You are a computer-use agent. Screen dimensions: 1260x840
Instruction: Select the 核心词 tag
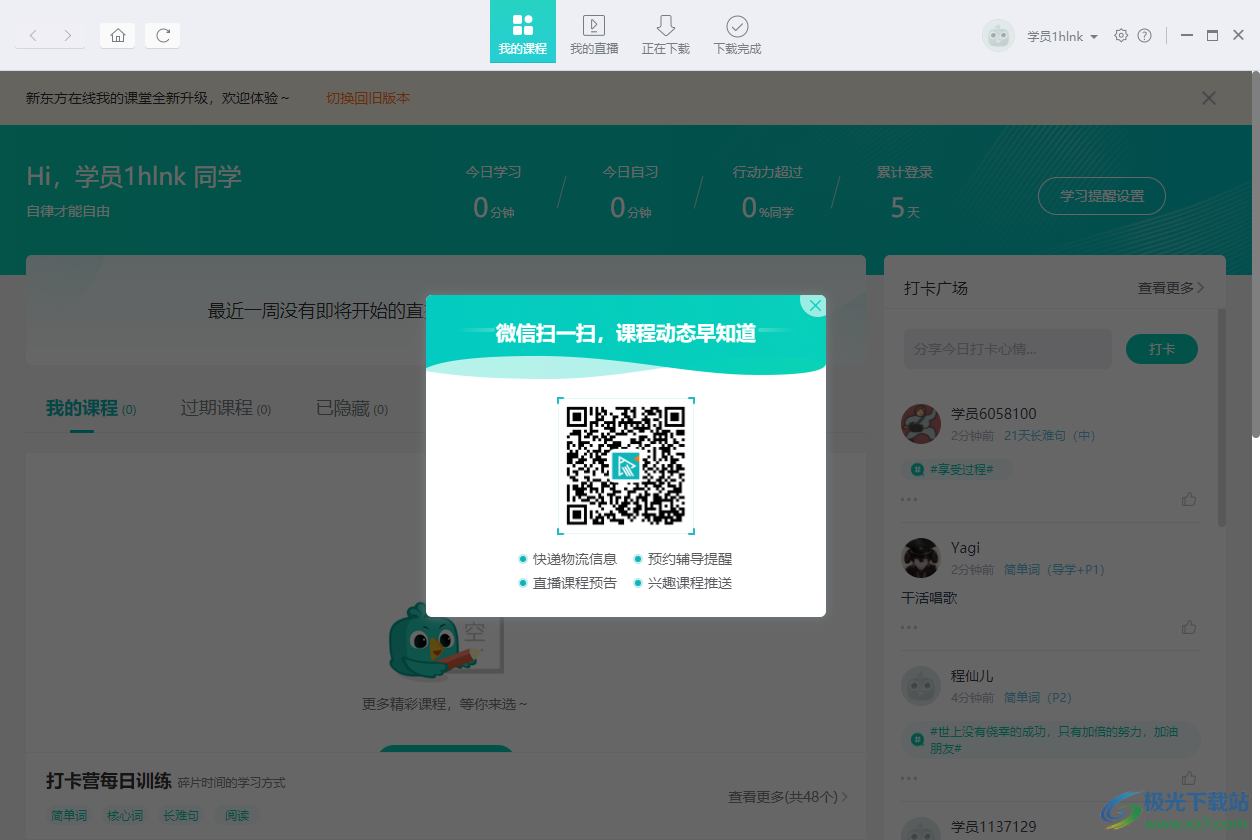125,816
